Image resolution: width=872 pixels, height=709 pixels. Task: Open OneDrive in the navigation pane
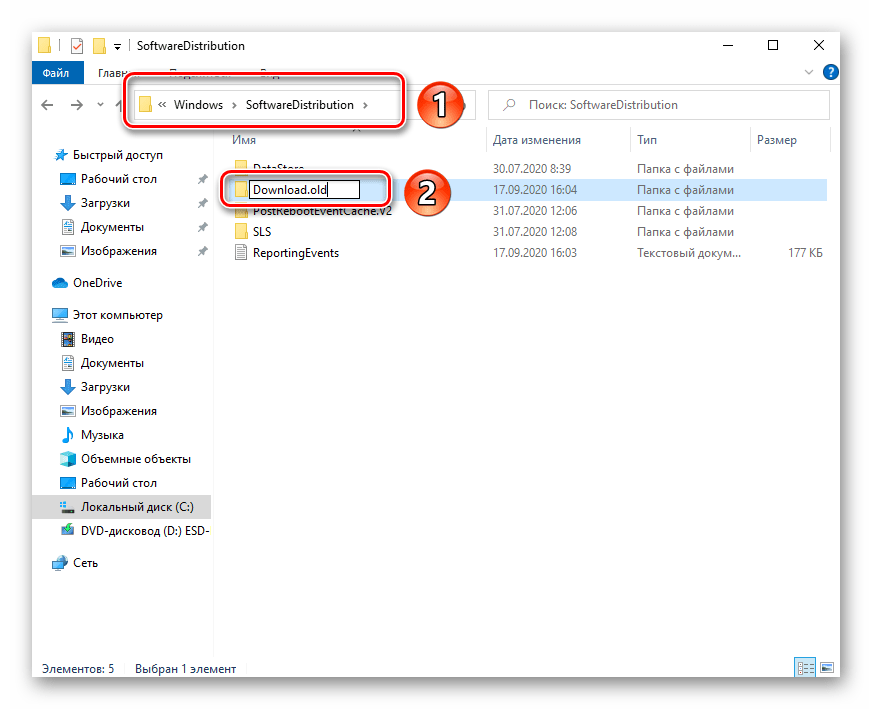coord(97,283)
